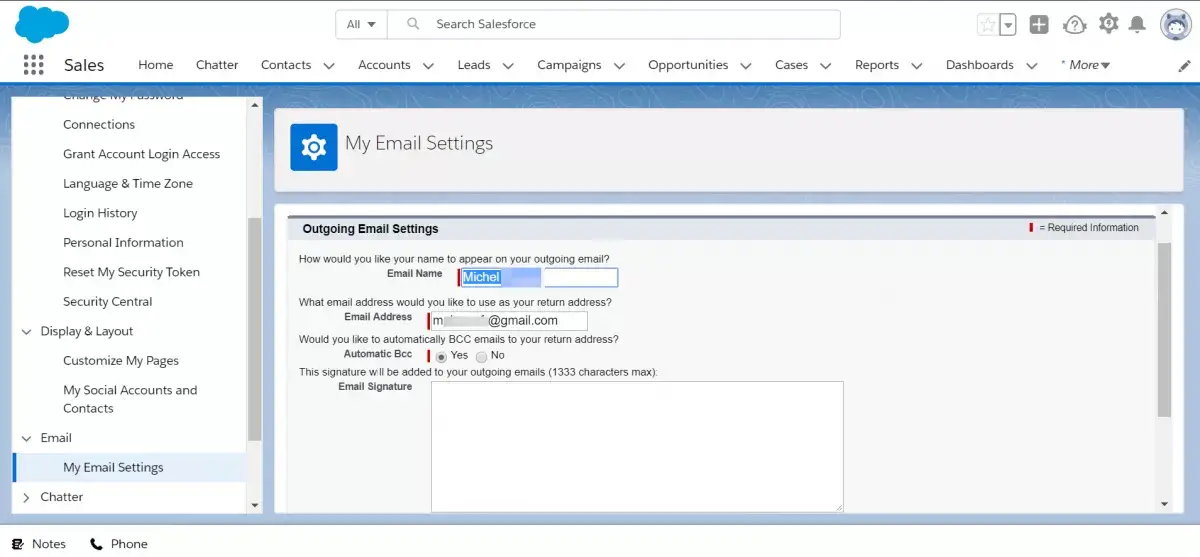Viewport: 1200px width, 557px height.
Task: Open the Contacts tab
Action: tap(286, 65)
